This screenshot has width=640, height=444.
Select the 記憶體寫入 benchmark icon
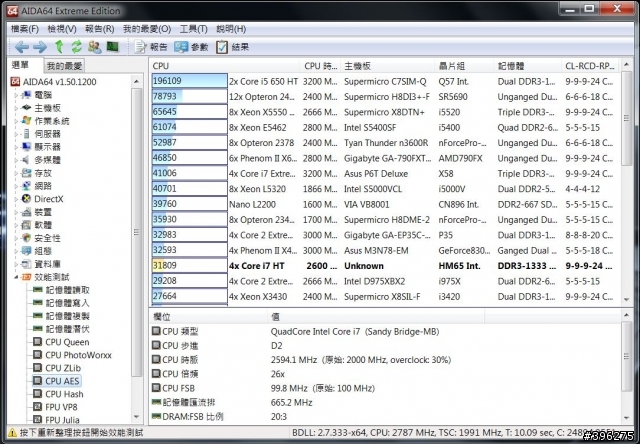(x=38, y=303)
